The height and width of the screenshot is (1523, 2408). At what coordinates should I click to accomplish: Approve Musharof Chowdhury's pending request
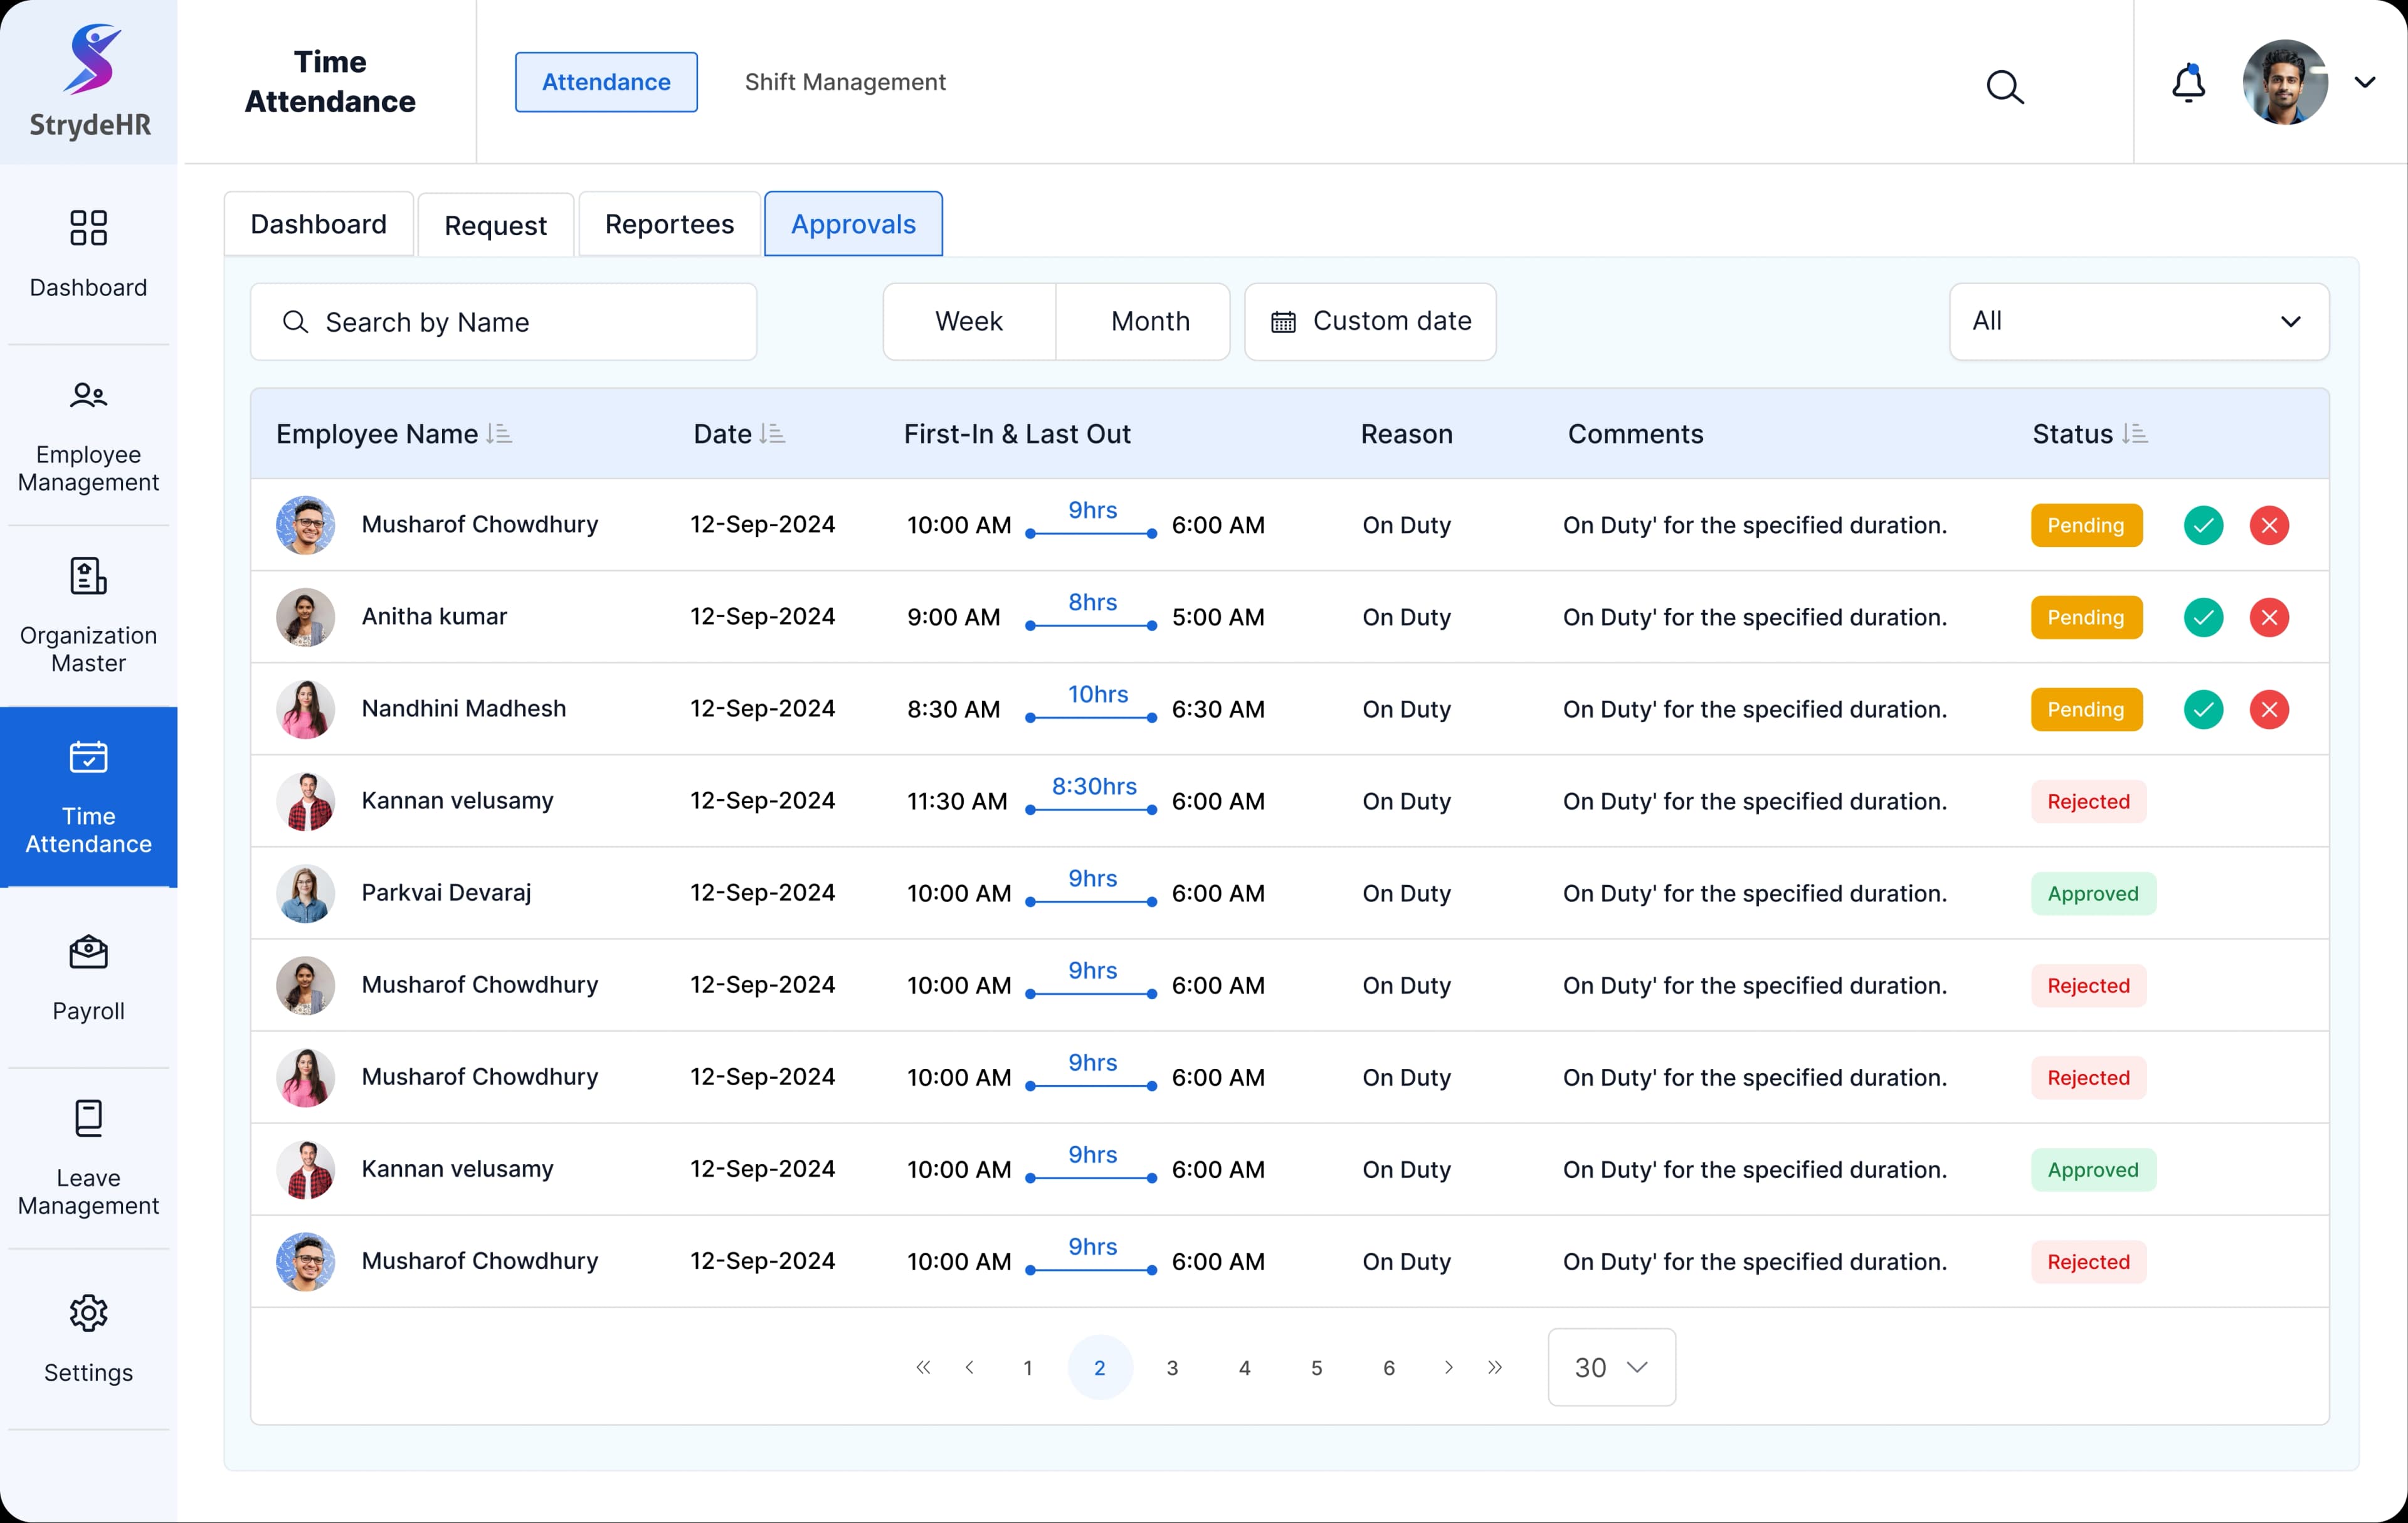point(2204,525)
